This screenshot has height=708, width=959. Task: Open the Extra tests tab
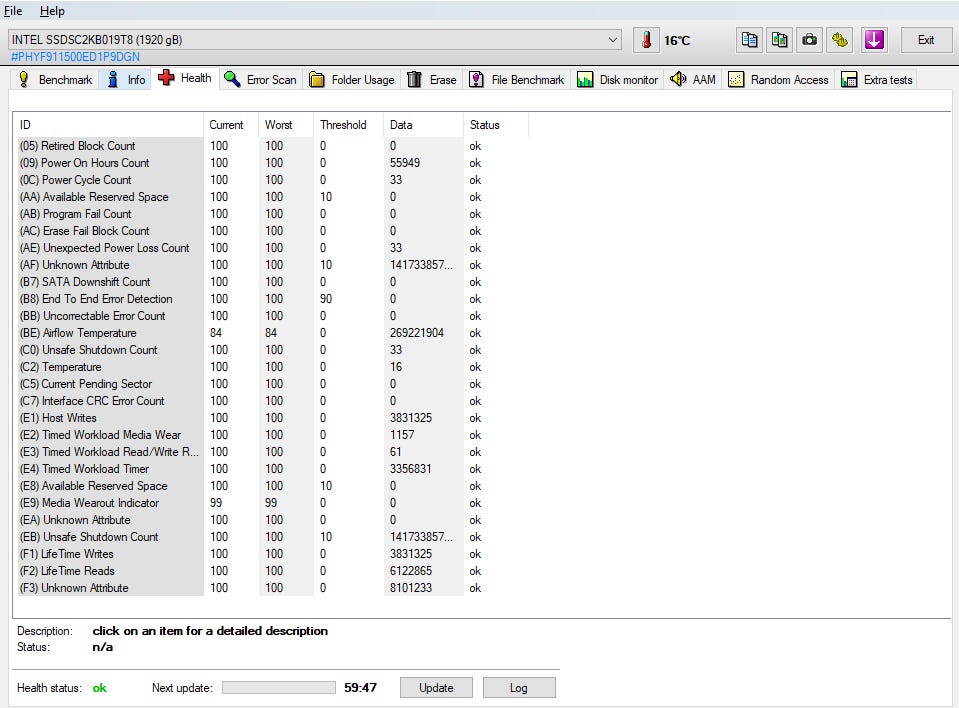coord(877,80)
